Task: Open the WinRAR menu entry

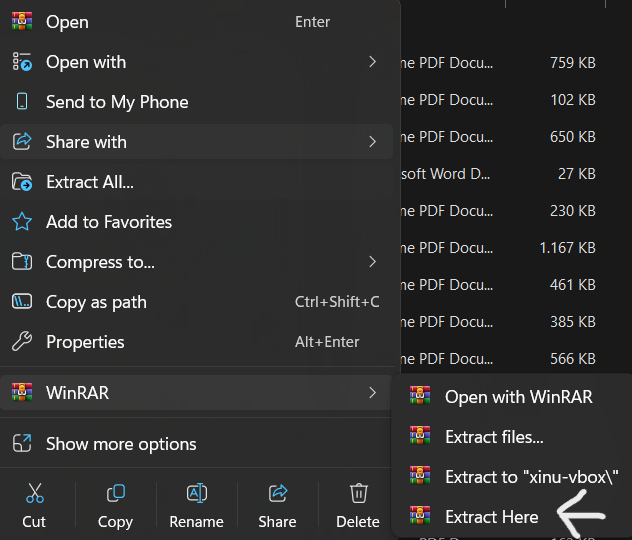Action: point(196,393)
